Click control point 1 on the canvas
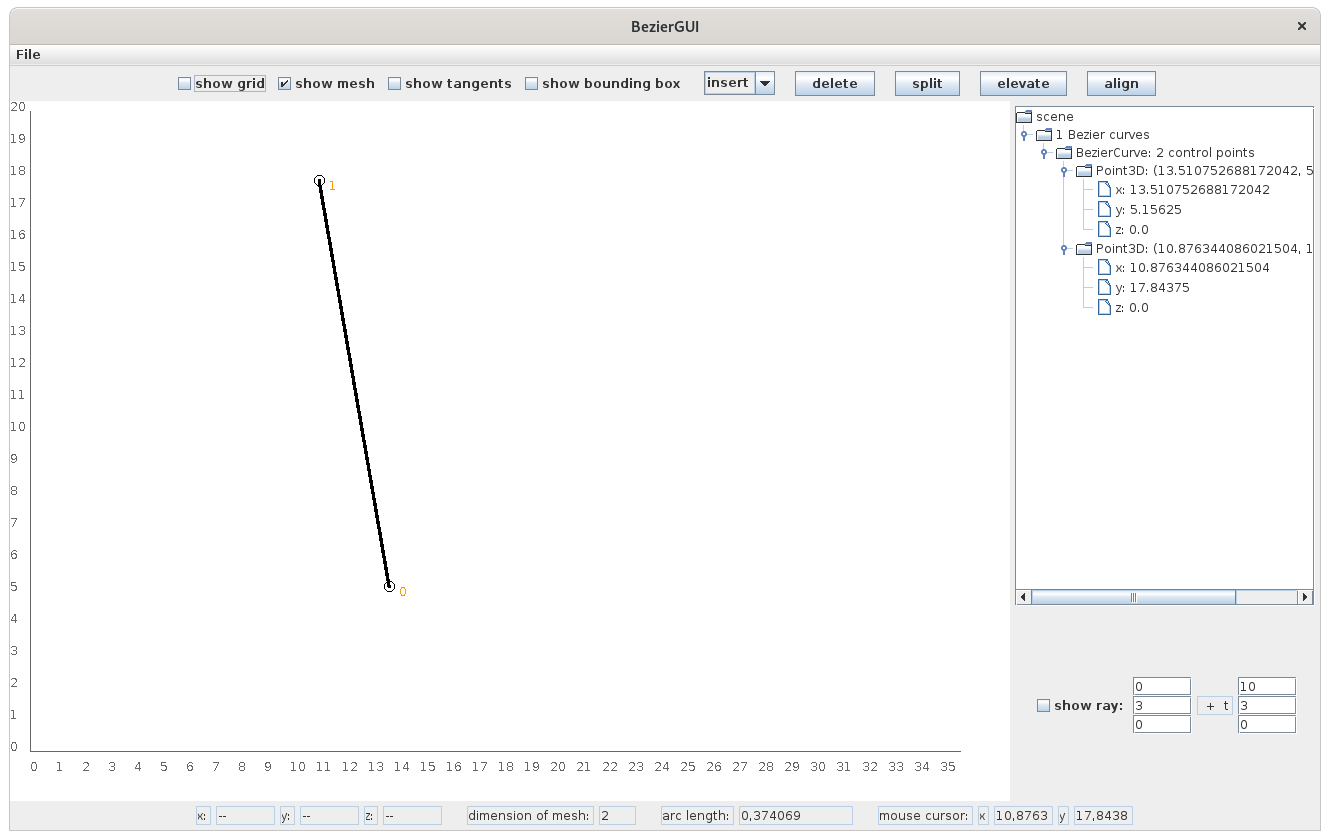The image size is (1330, 840). (319, 181)
